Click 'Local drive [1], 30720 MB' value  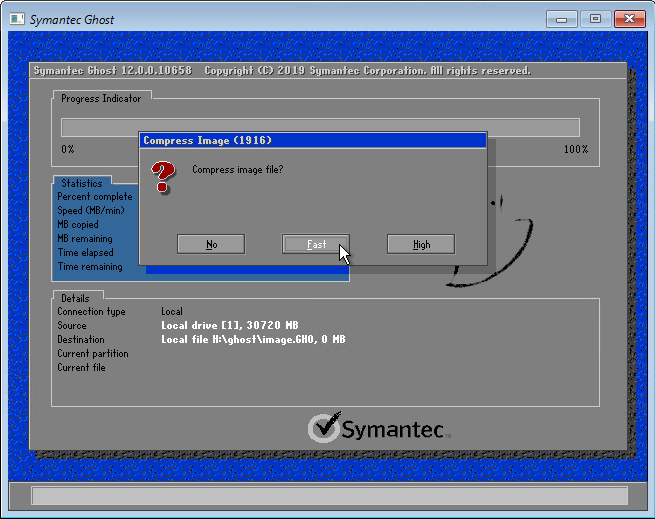click(230, 326)
